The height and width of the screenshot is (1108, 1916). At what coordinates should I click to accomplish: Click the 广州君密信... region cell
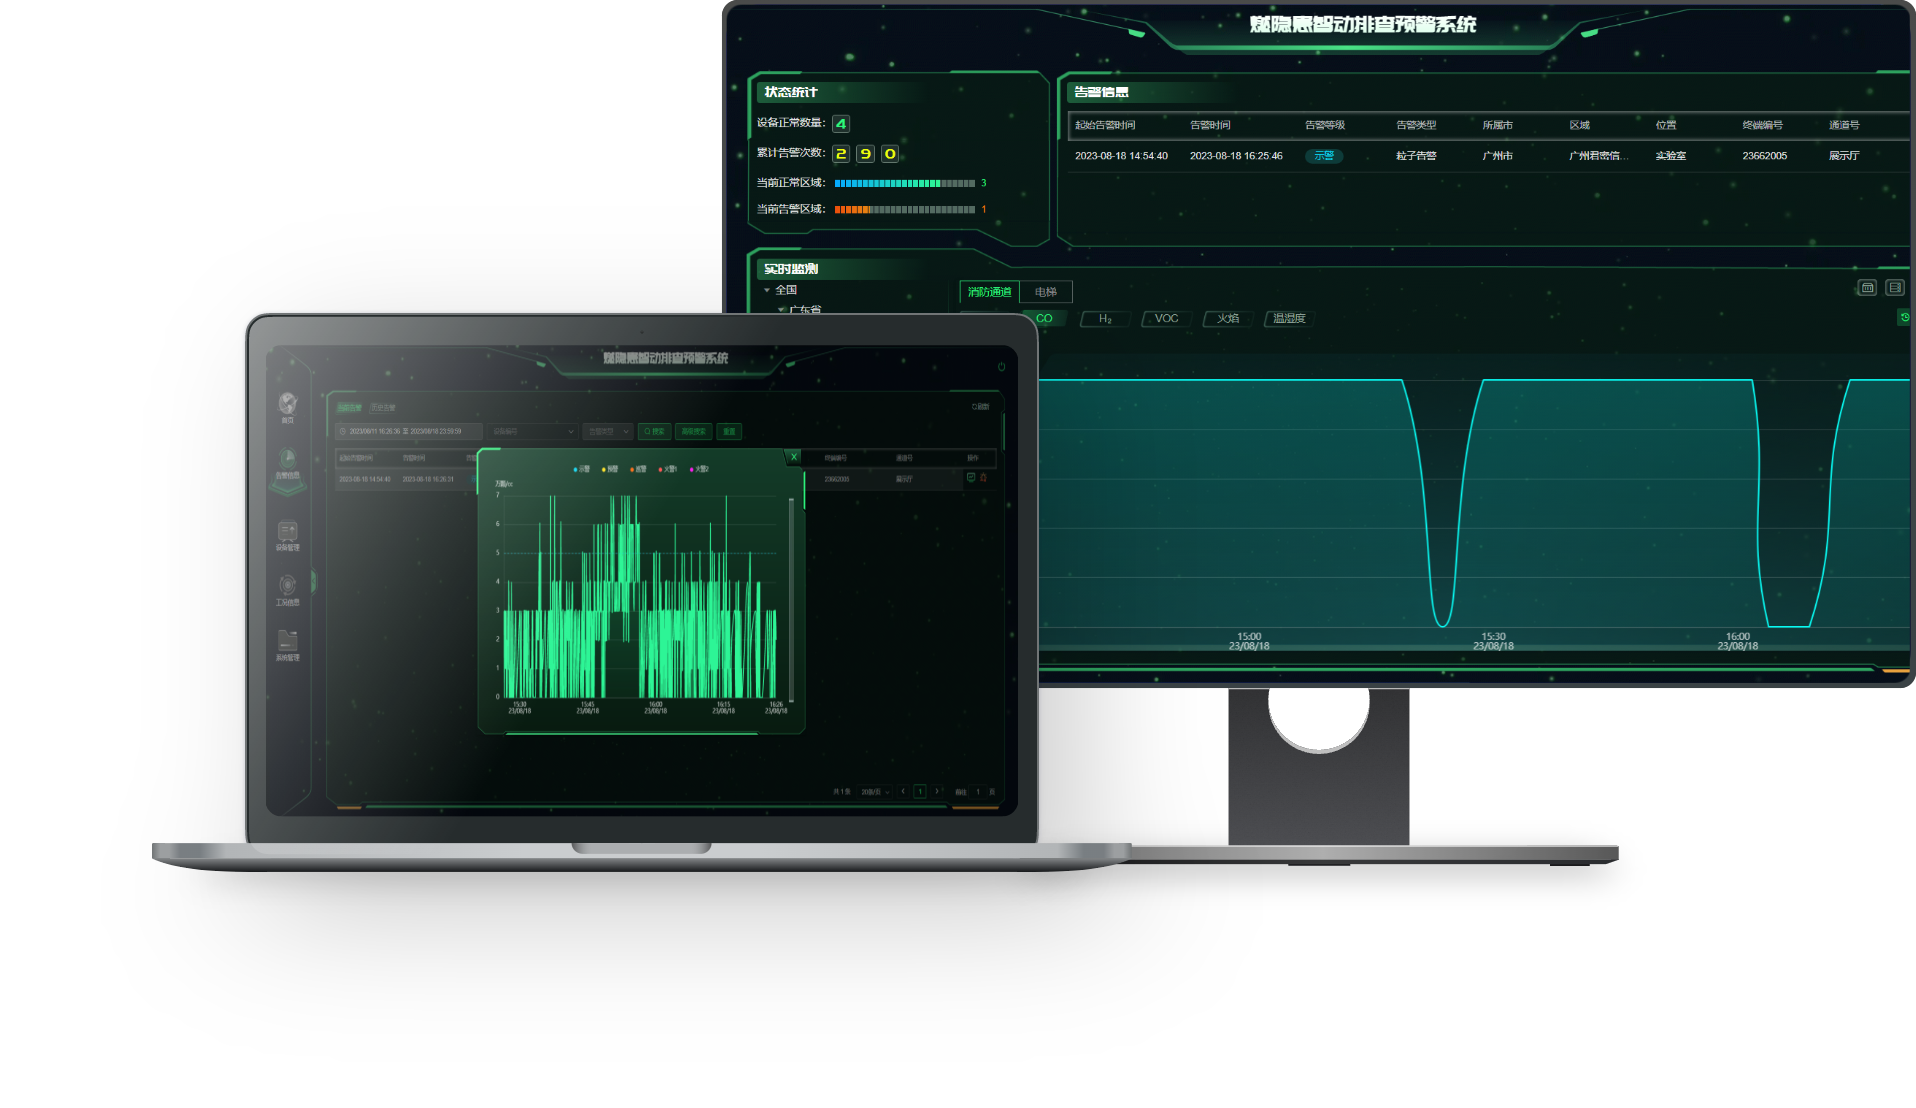1598,156
